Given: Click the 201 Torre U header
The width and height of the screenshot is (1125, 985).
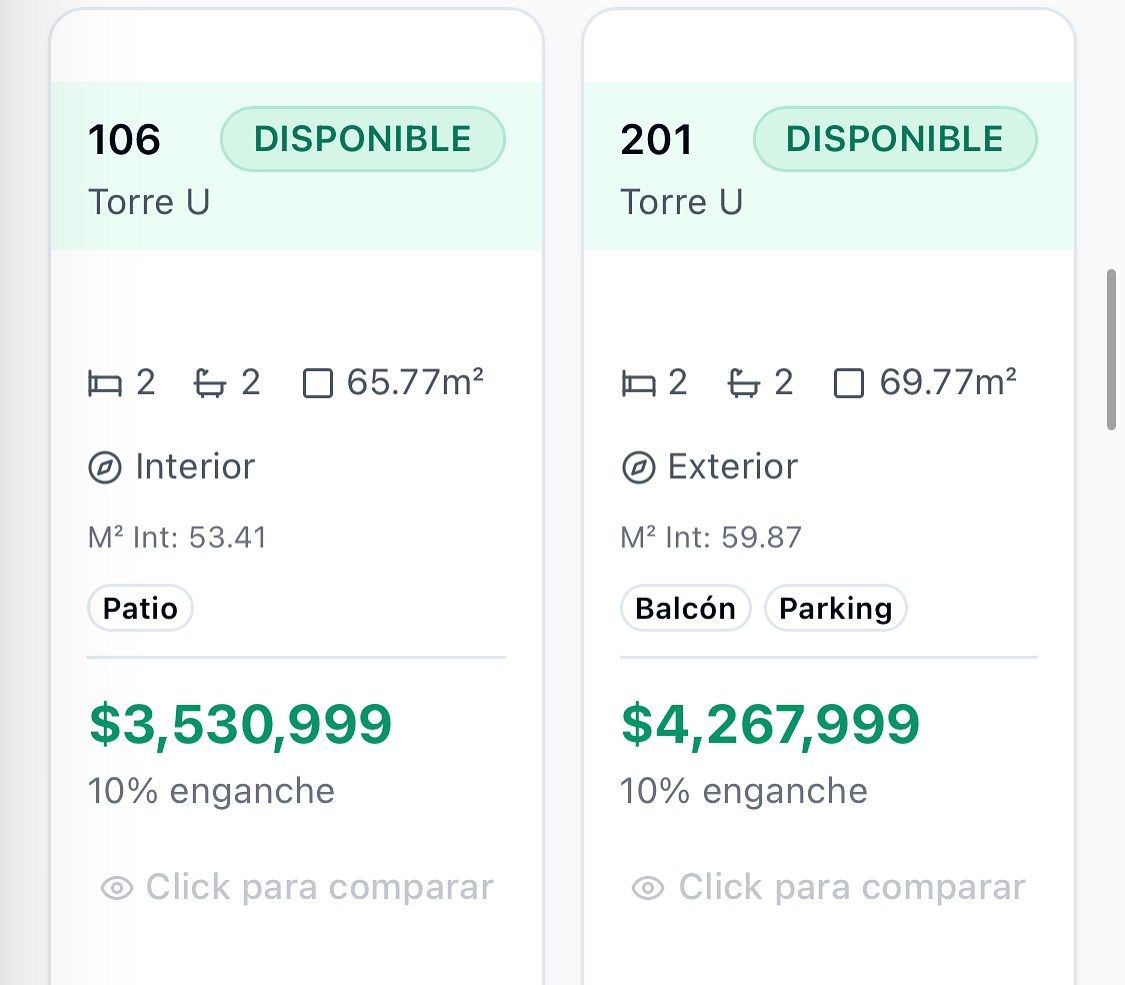Looking at the screenshot, I should pyautogui.click(x=829, y=166).
